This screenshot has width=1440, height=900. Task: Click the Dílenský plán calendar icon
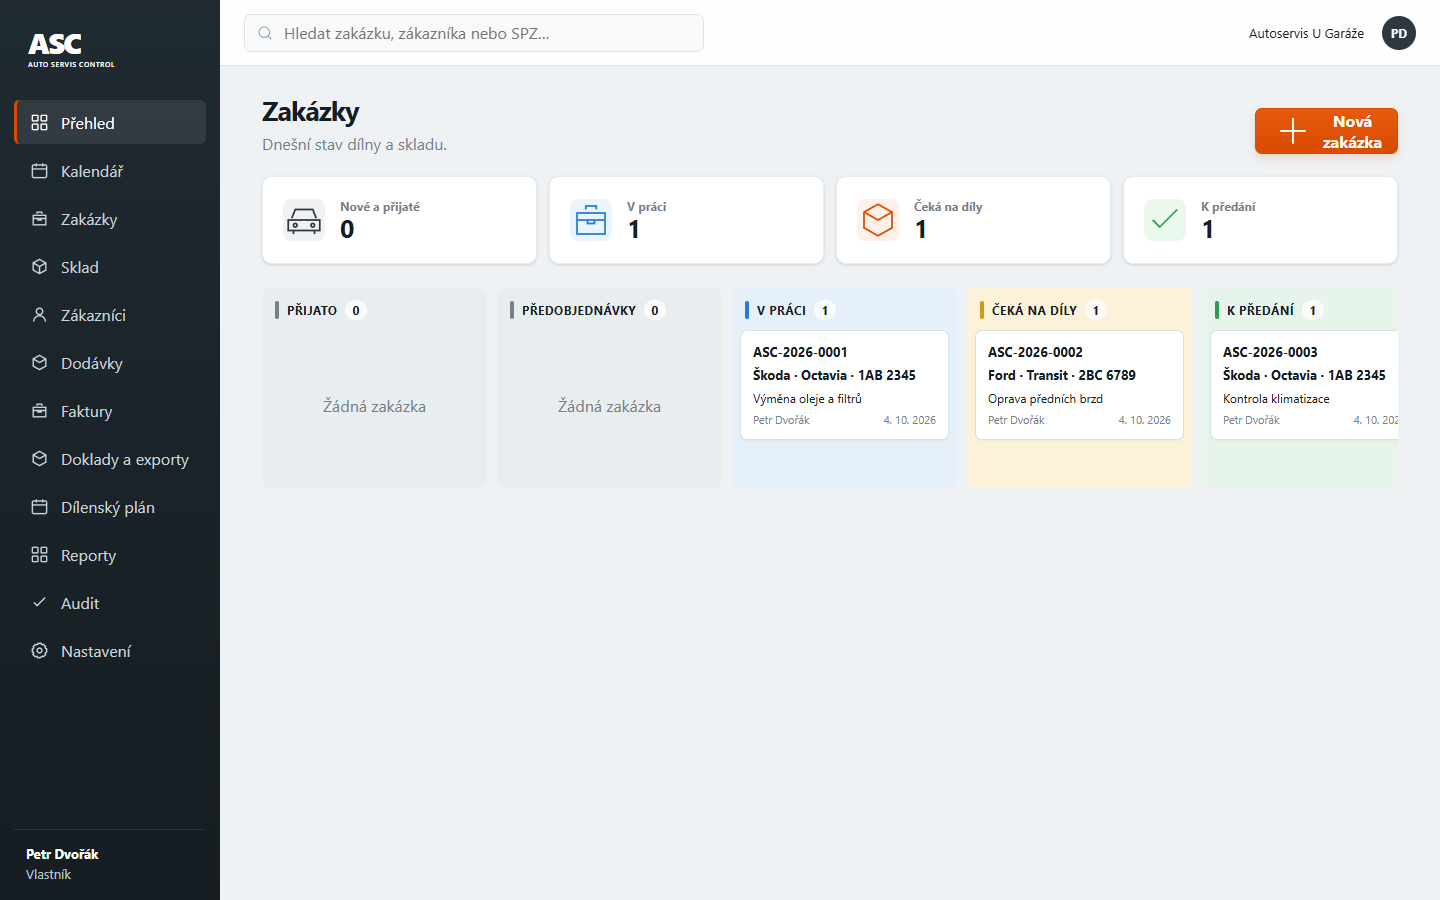pos(39,507)
